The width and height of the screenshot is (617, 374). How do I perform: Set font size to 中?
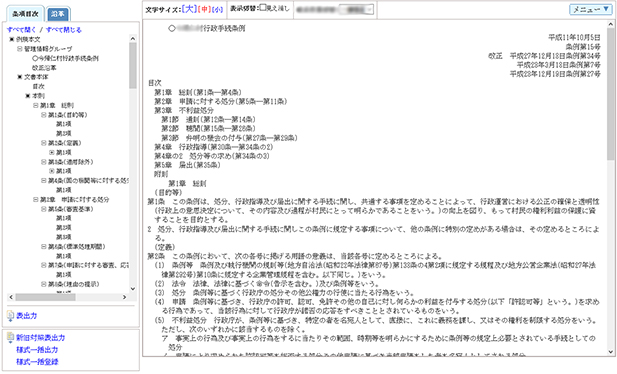coord(204,9)
